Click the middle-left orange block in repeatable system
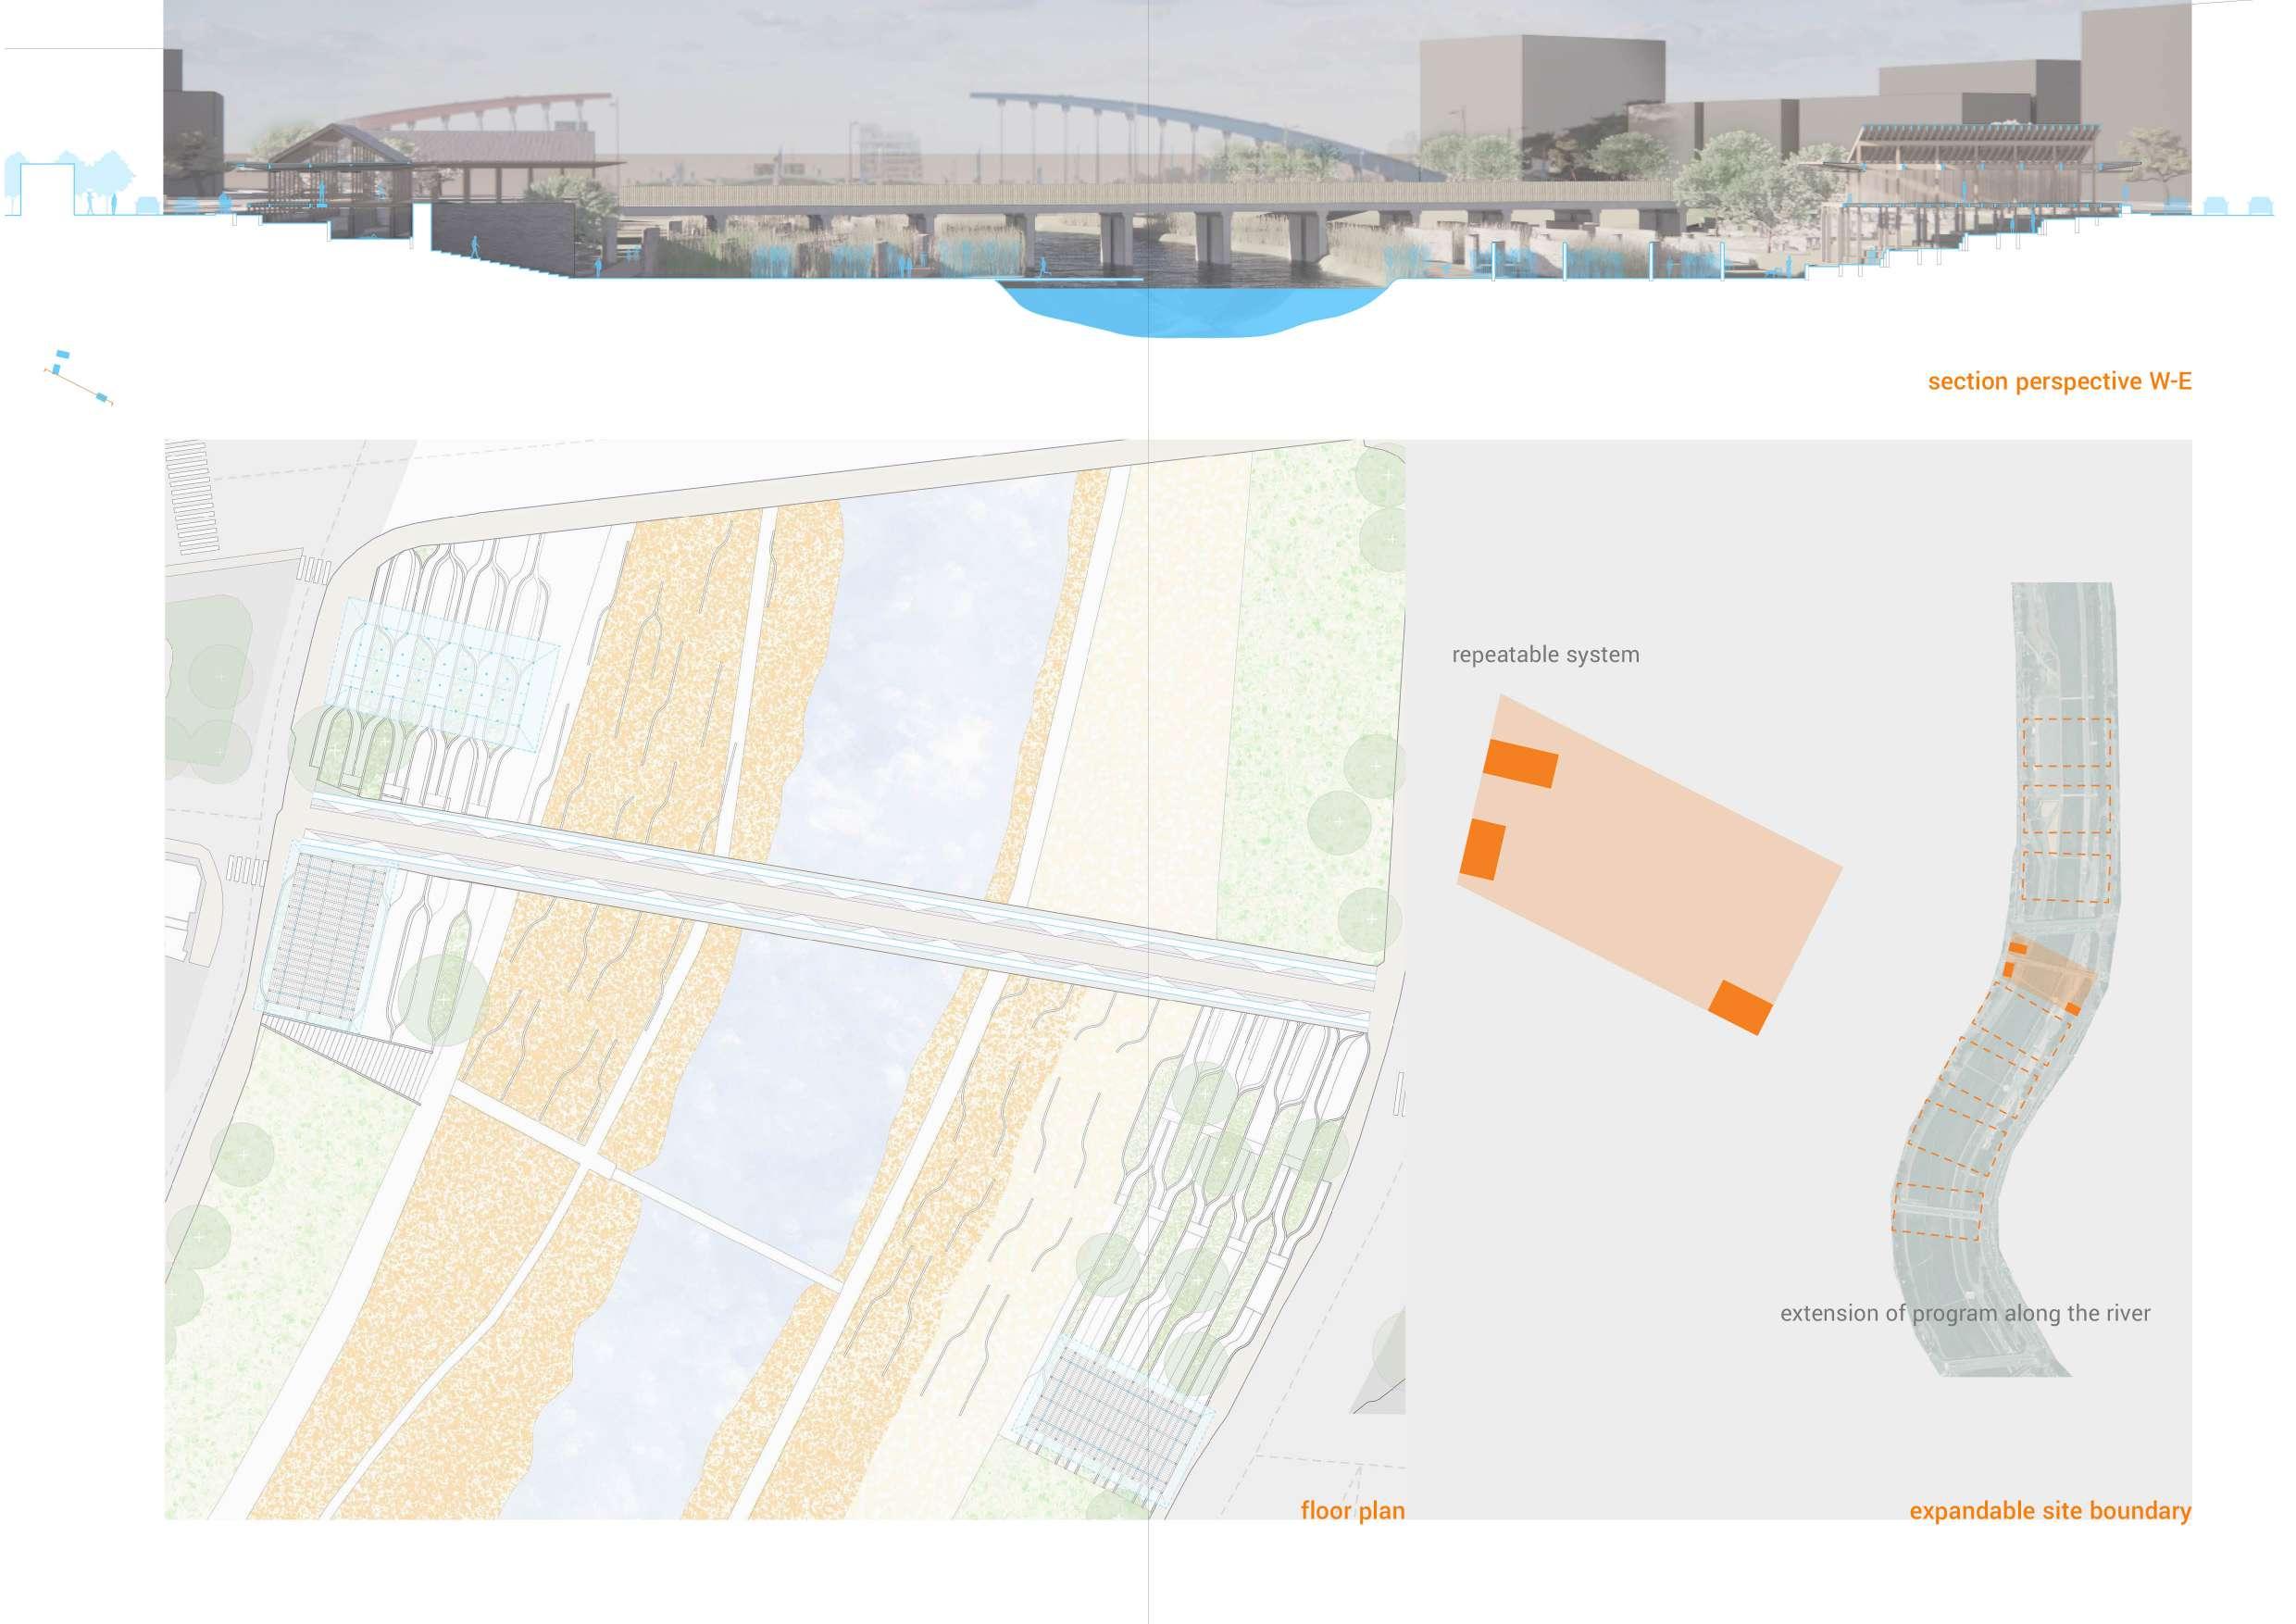 tap(1482, 850)
